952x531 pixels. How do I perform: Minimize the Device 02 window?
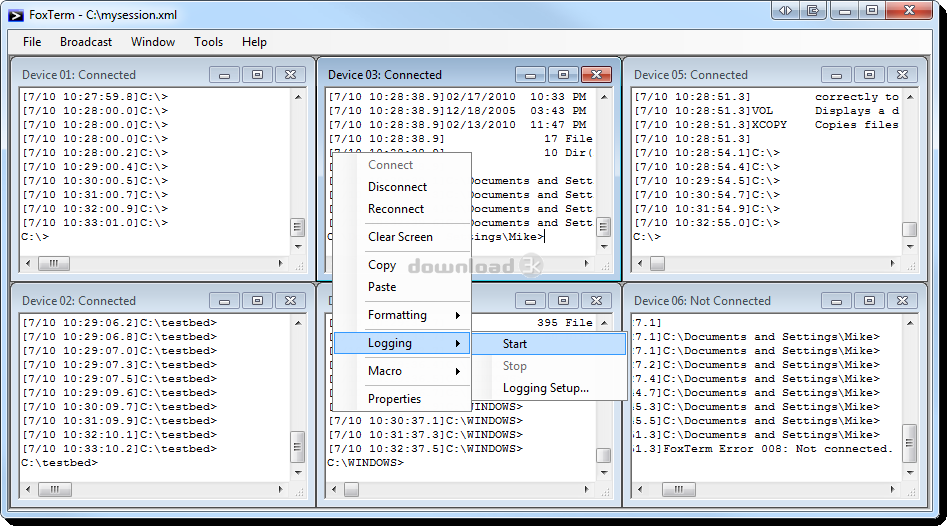225,300
